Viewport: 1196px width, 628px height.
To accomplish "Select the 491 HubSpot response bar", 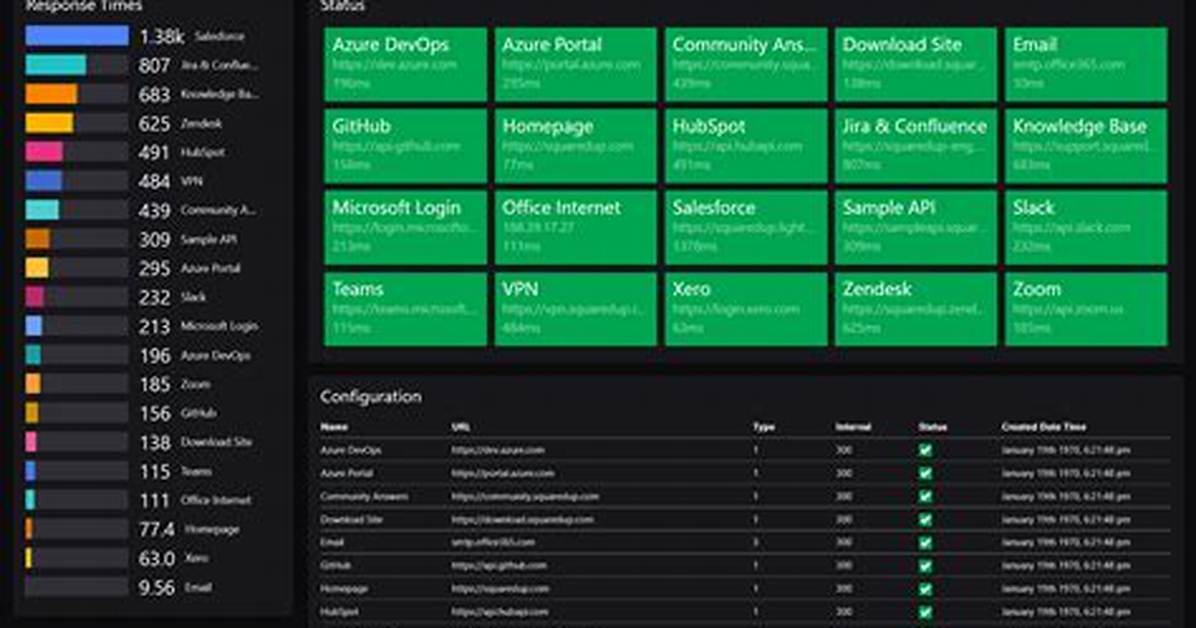I will (x=77, y=152).
